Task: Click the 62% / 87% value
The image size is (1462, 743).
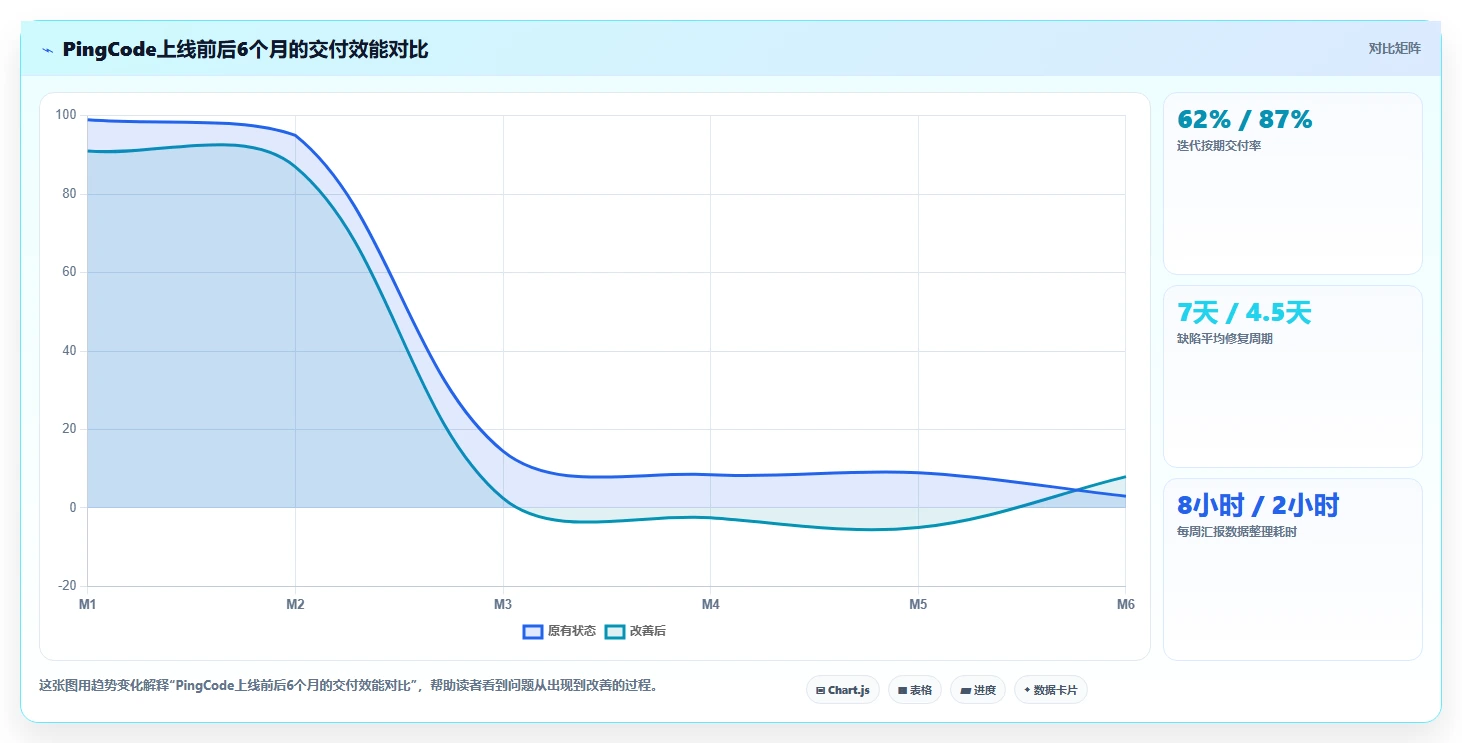Action: click(1244, 120)
